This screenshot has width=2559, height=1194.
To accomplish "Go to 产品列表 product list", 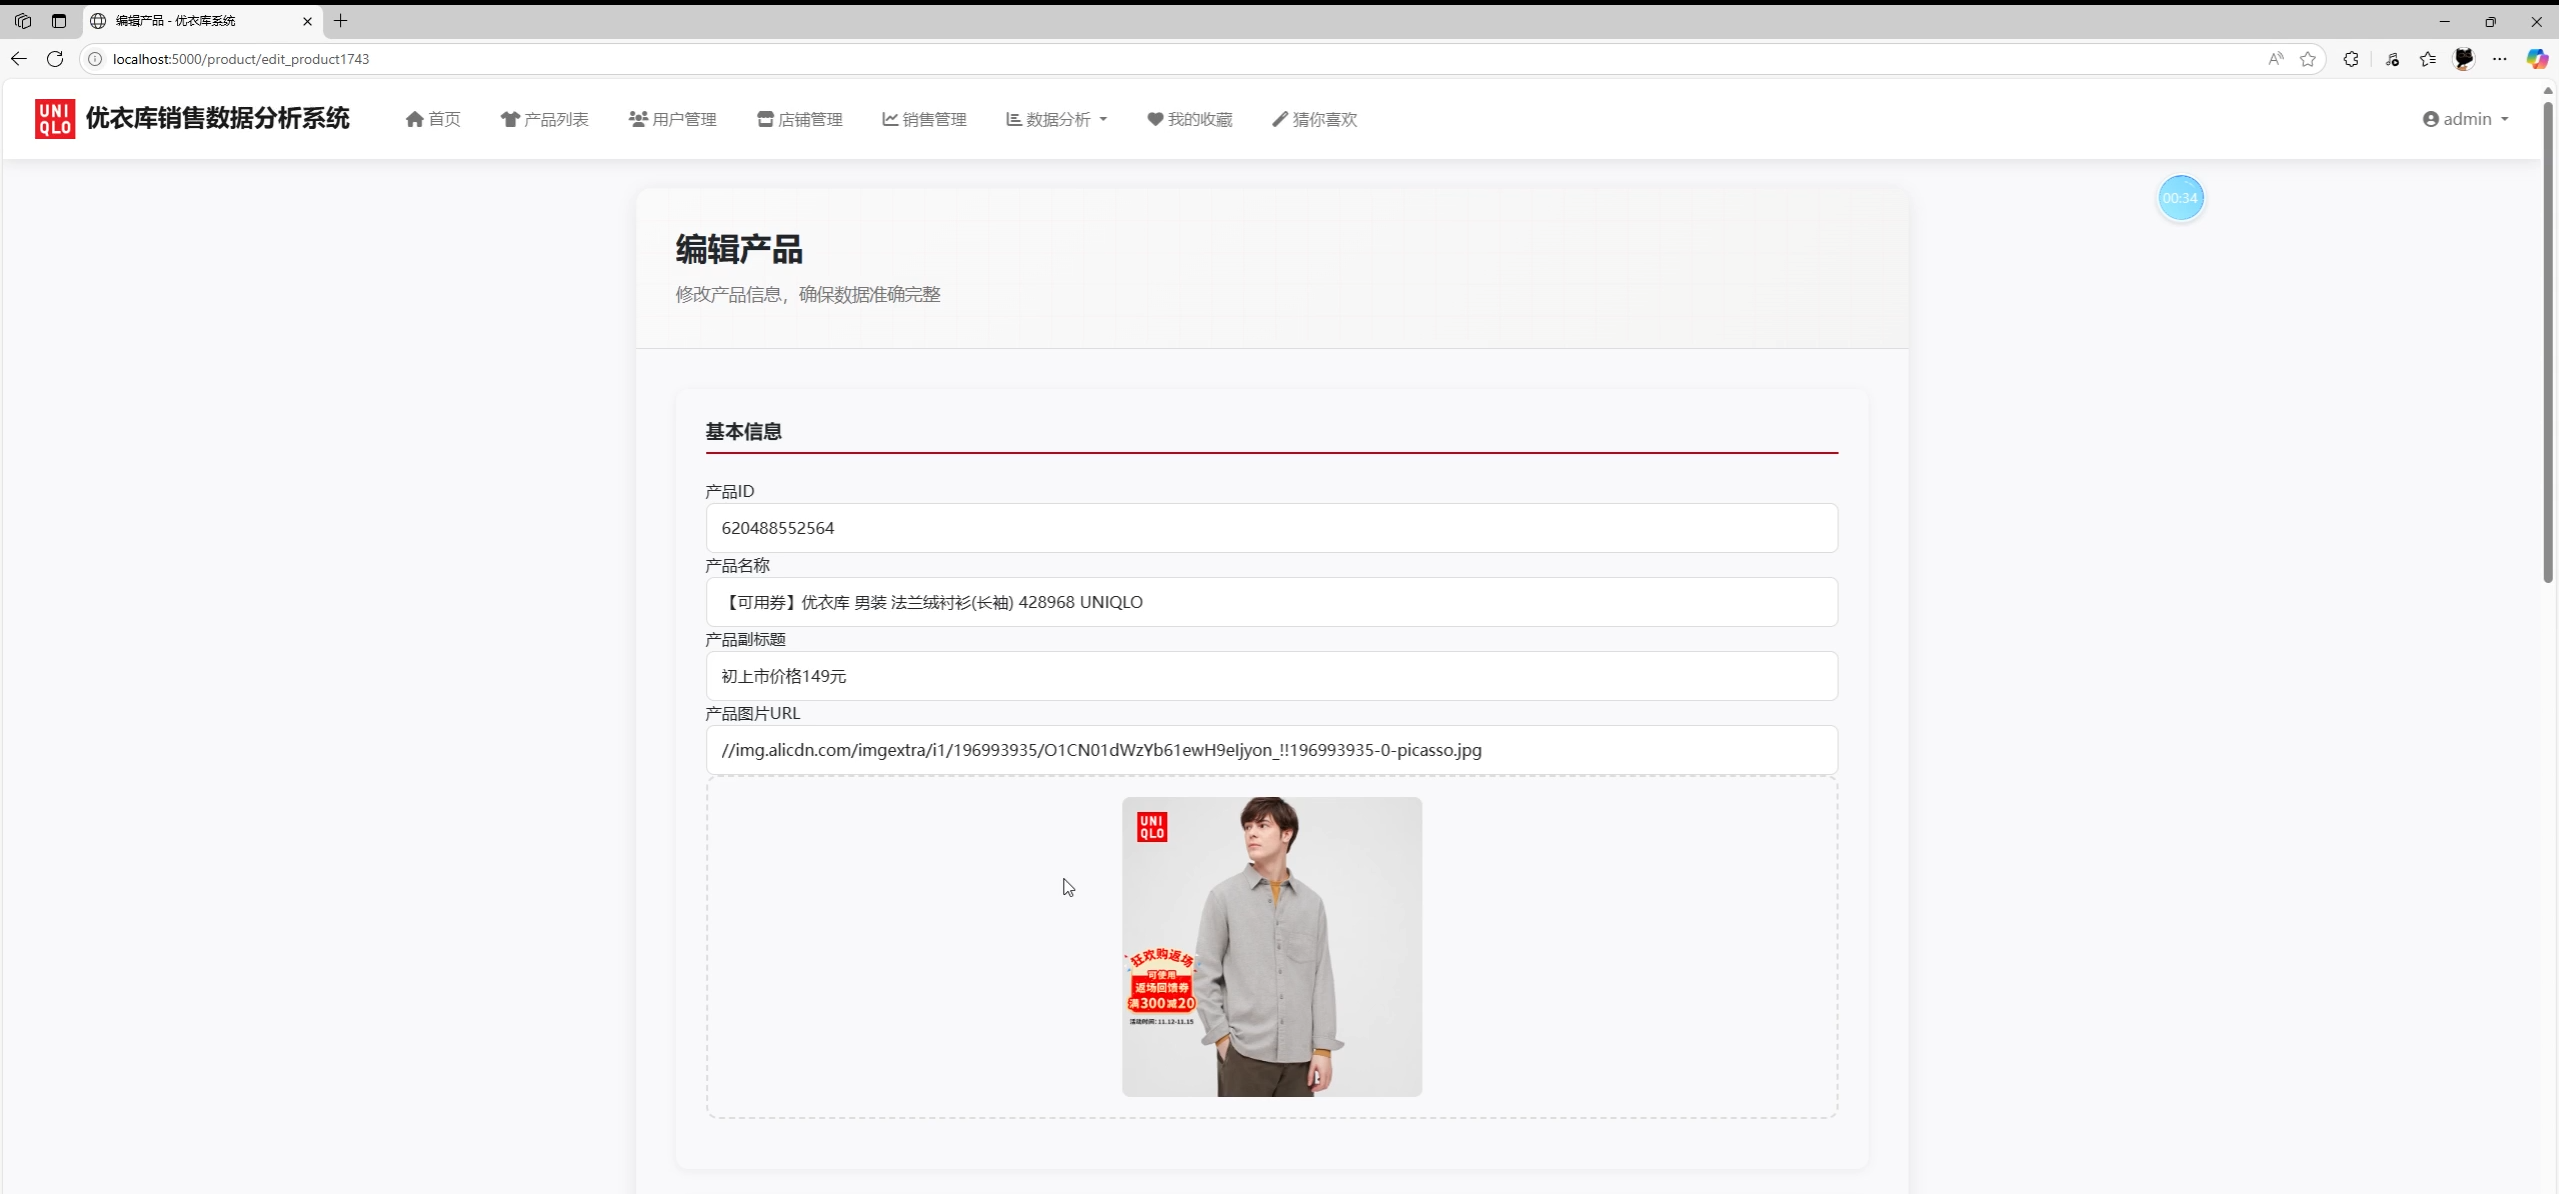I will pos(545,119).
